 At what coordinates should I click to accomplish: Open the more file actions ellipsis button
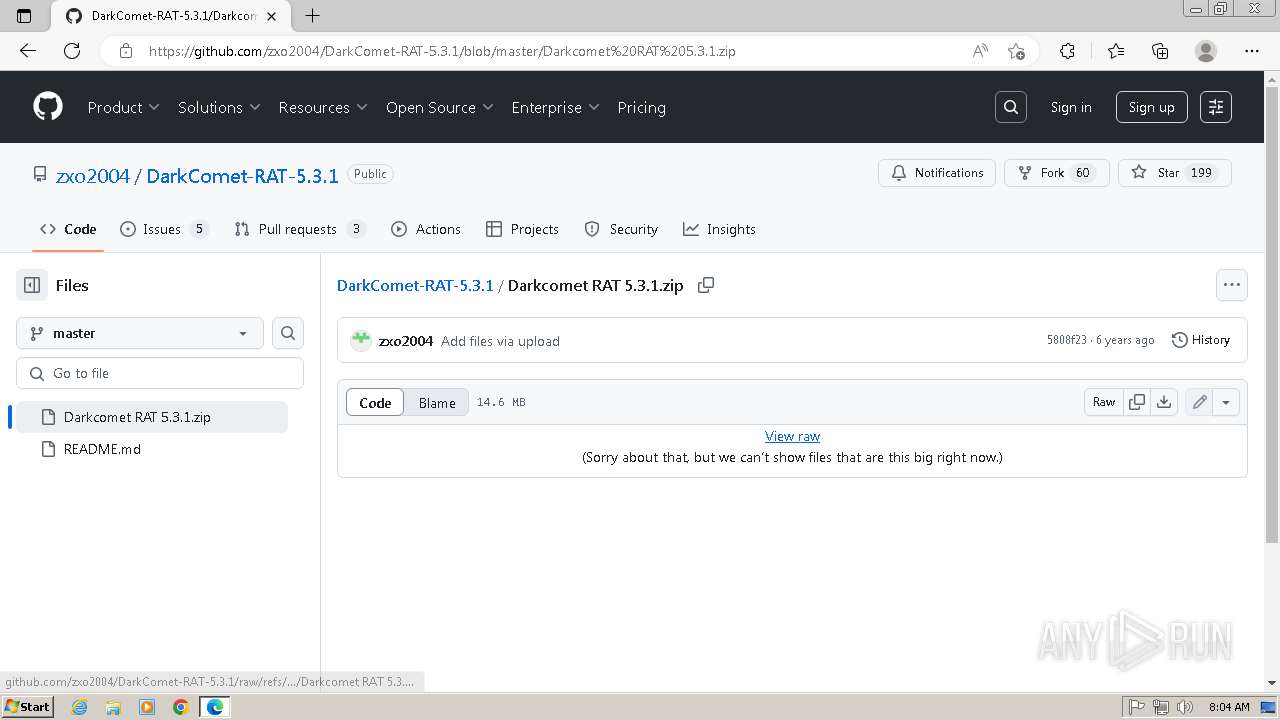[x=1232, y=285]
